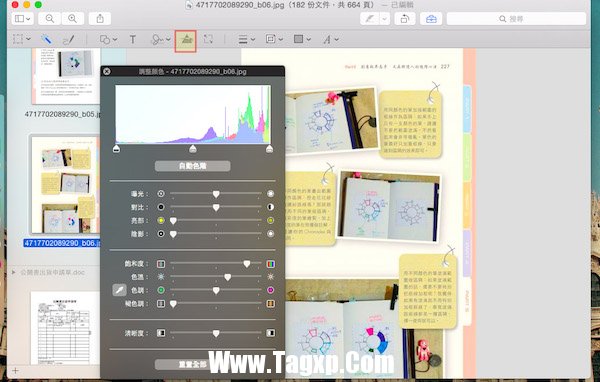The image size is (600, 382).
Task: Click the maximum highlights icon on right
Action: [x=271, y=220]
